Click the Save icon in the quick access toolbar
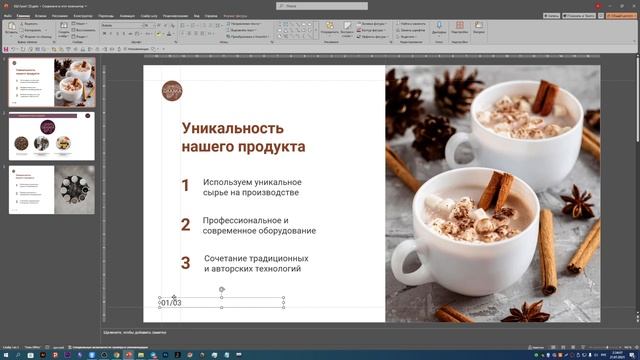This screenshot has width=640, height=360. (6, 49)
